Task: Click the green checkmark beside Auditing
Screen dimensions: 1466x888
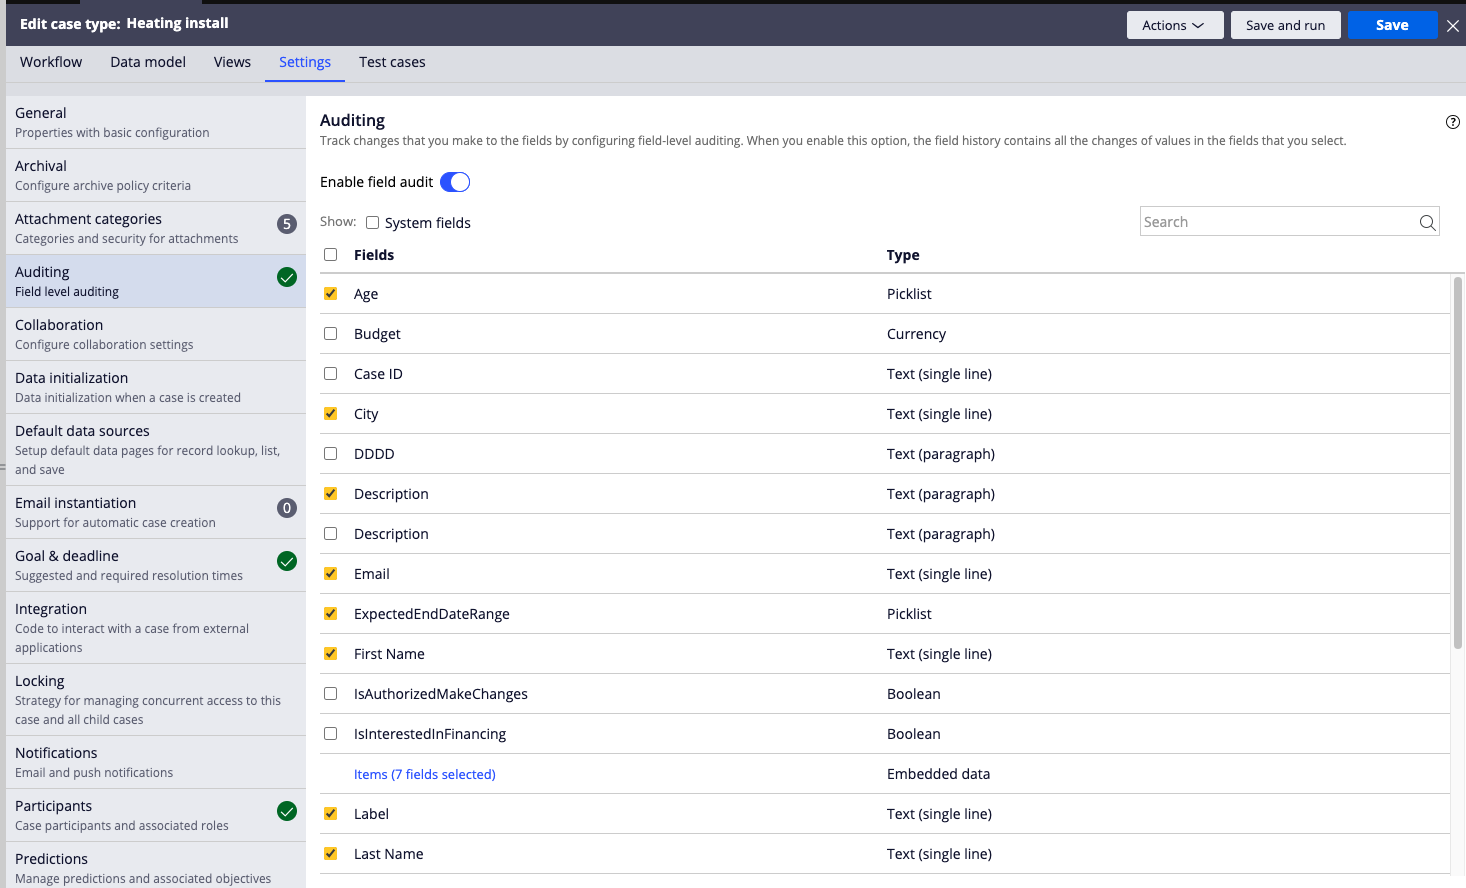Action: pyautogui.click(x=287, y=281)
